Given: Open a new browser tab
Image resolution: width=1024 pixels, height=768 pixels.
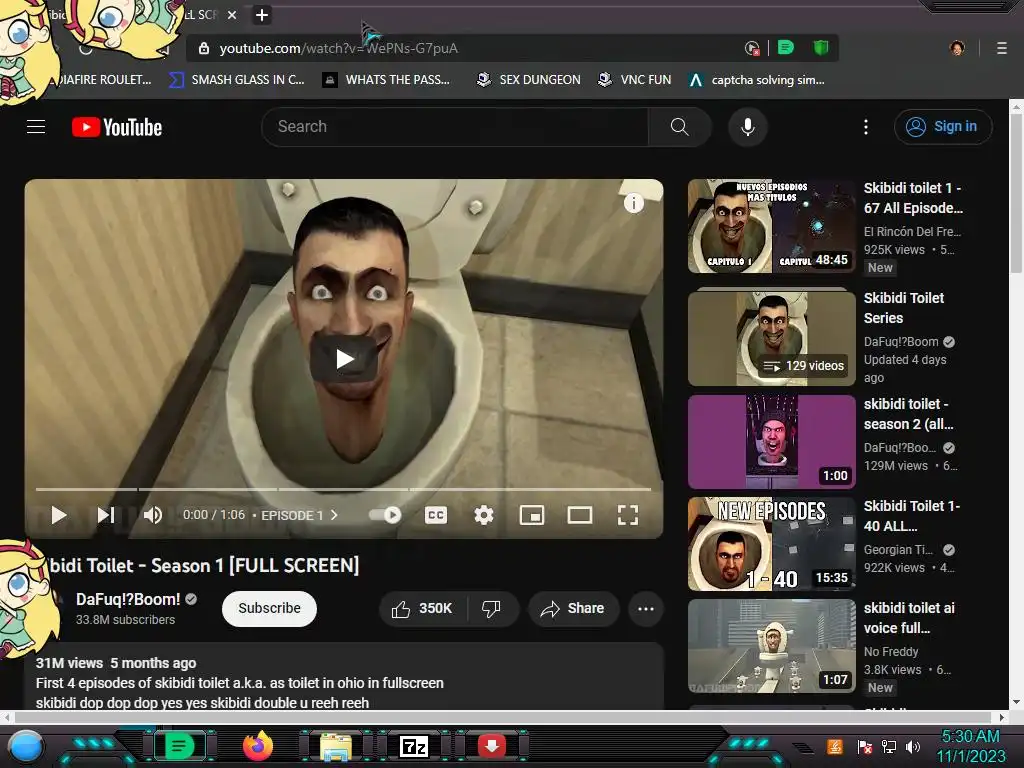Looking at the screenshot, I should [262, 15].
